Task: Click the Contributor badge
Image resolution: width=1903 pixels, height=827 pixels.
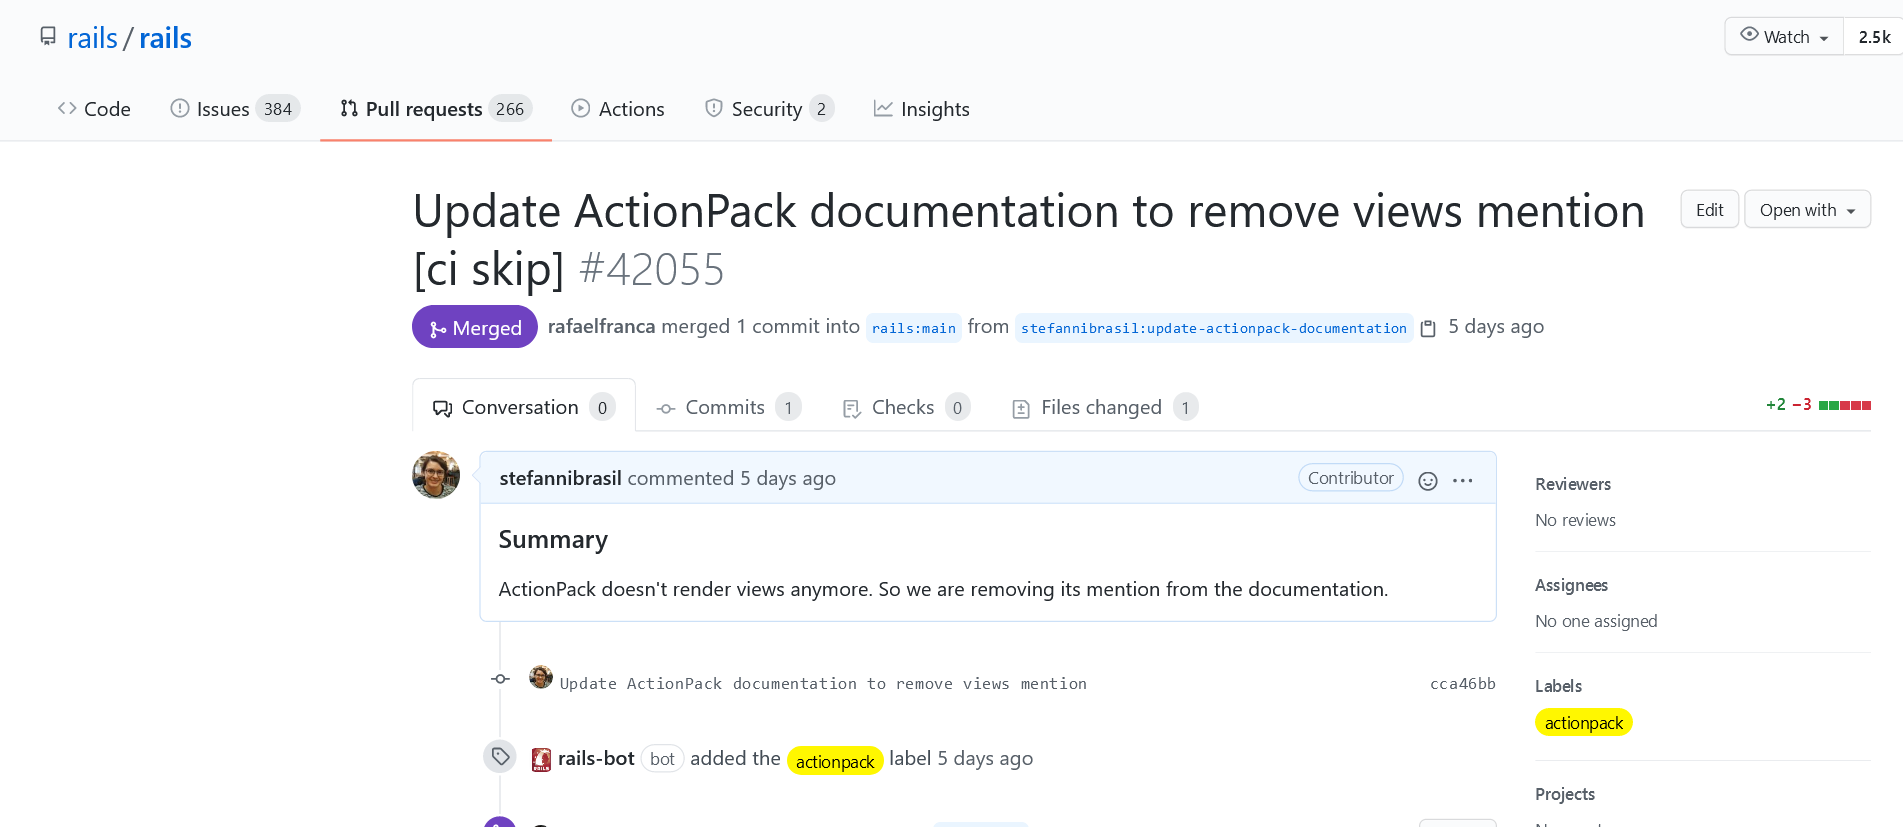Action: click(1350, 478)
